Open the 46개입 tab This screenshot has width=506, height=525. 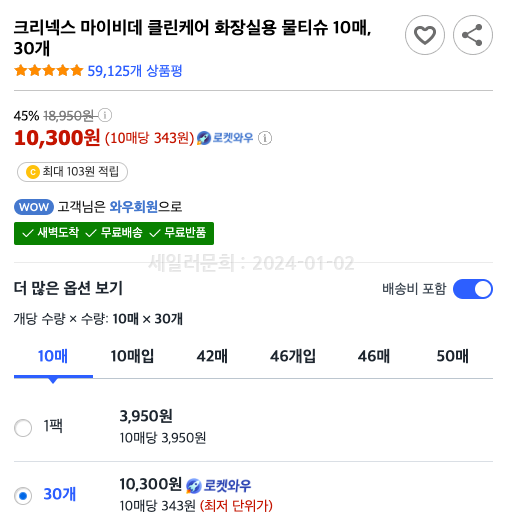(293, 356)
